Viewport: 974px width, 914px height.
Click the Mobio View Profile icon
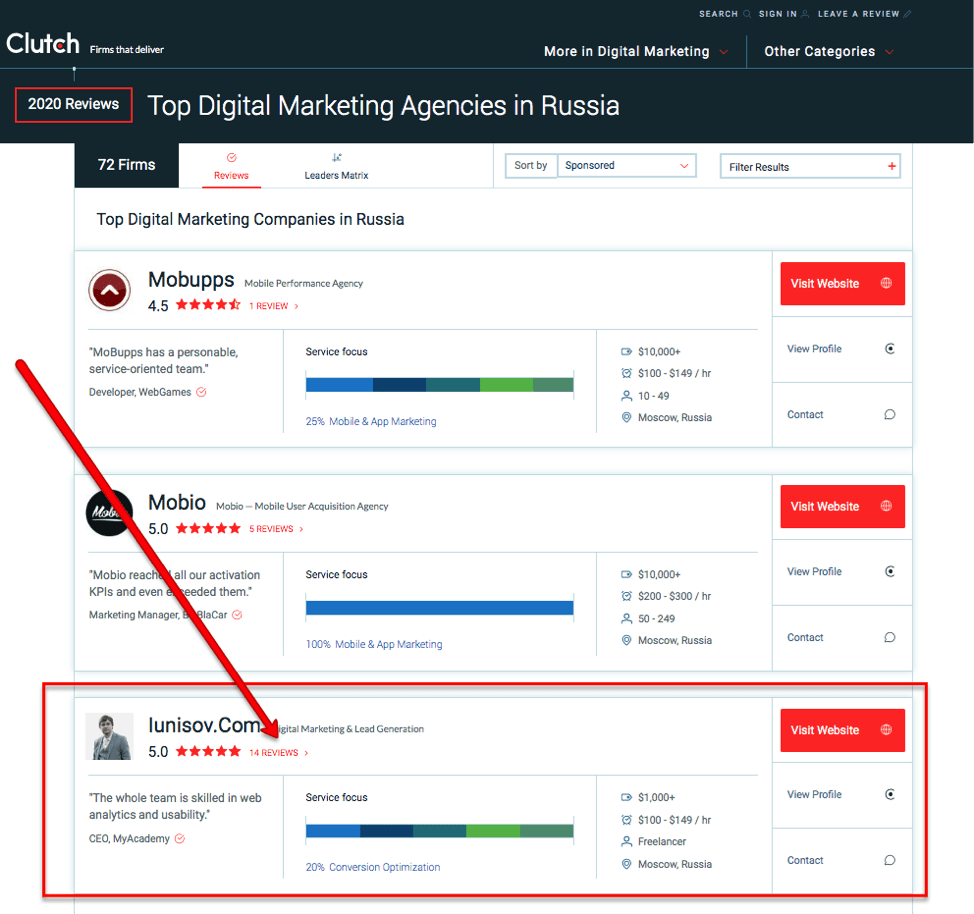point(890,572)
